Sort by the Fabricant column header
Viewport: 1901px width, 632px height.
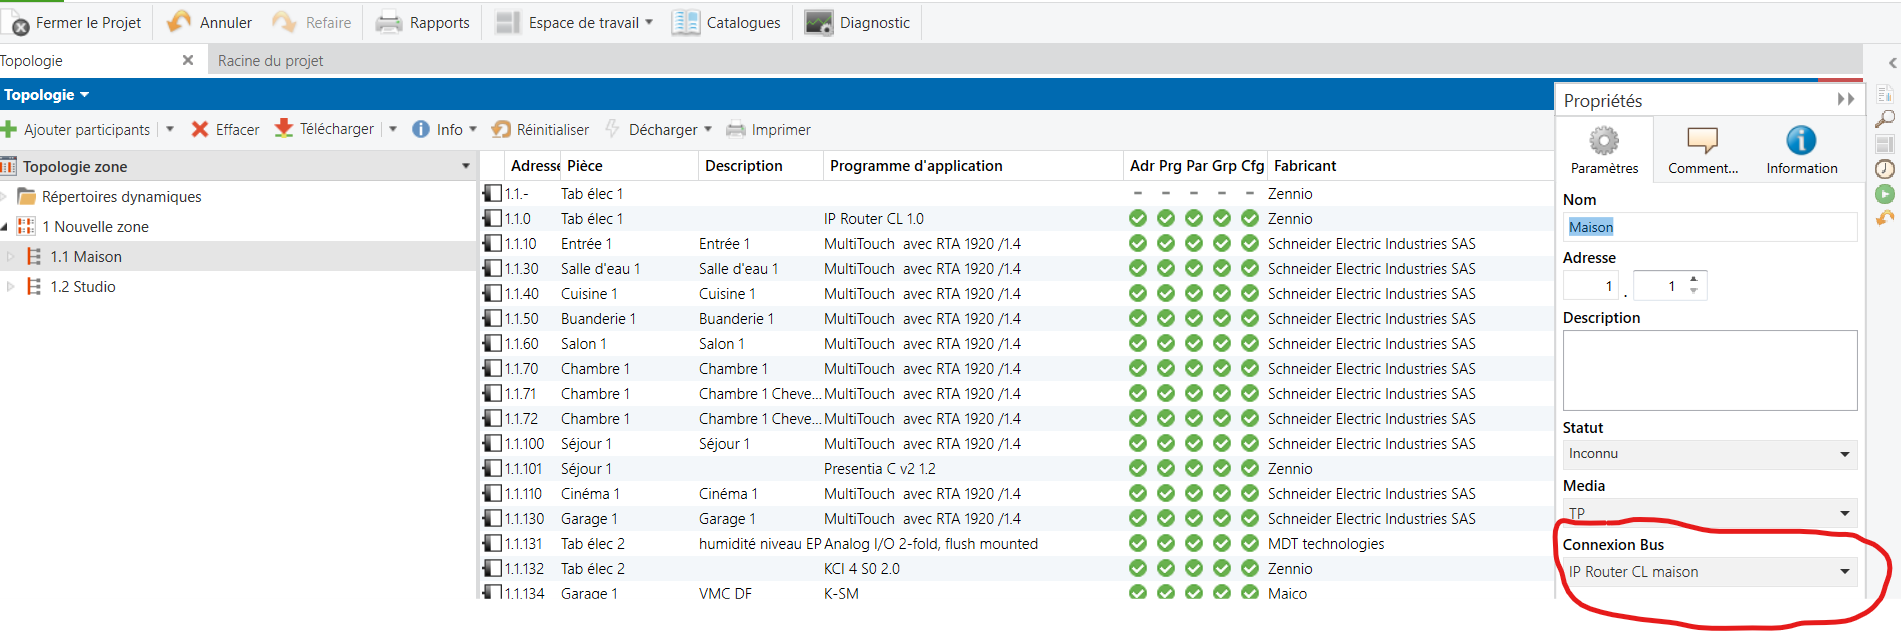tap(1305, 166)
